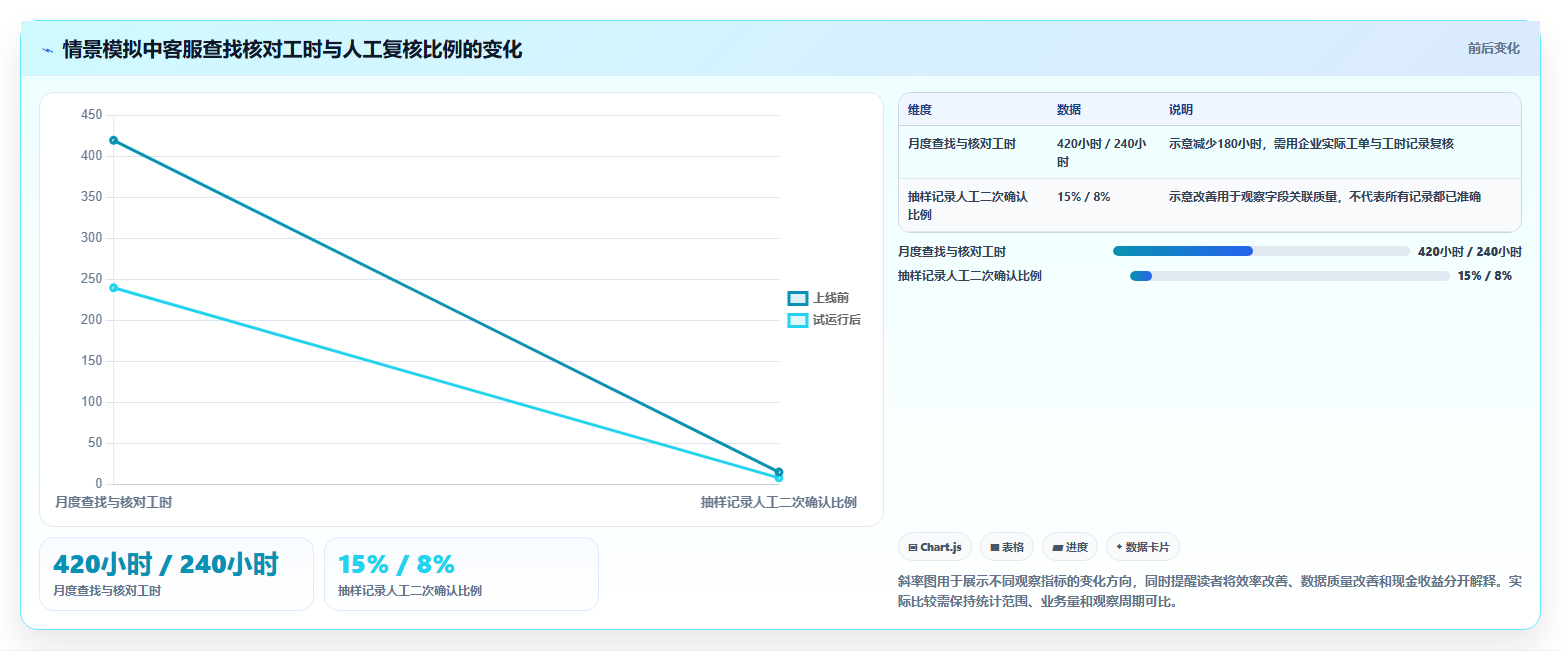Screen dimensions: 1561x651
Task: Click progress value text 15% / 8%
Action: click(x=1484, y=276)
